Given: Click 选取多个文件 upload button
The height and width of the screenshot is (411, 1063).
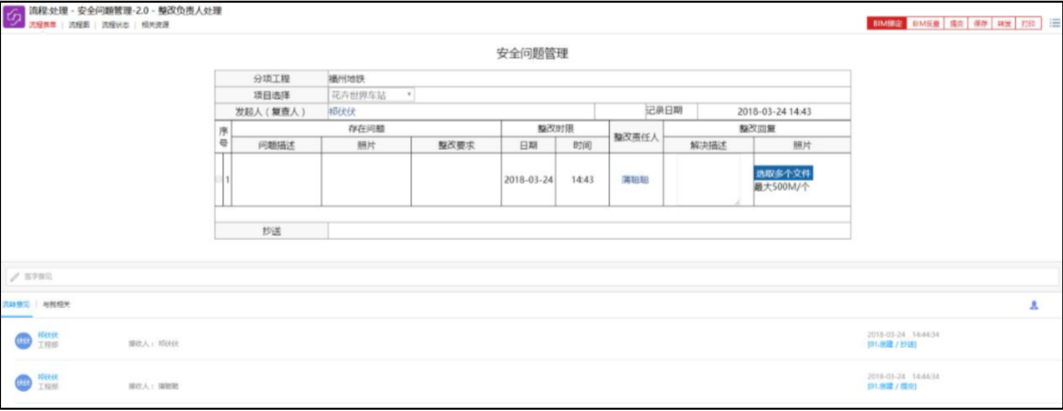Looking at the screenshot, I should coord(784,173).
